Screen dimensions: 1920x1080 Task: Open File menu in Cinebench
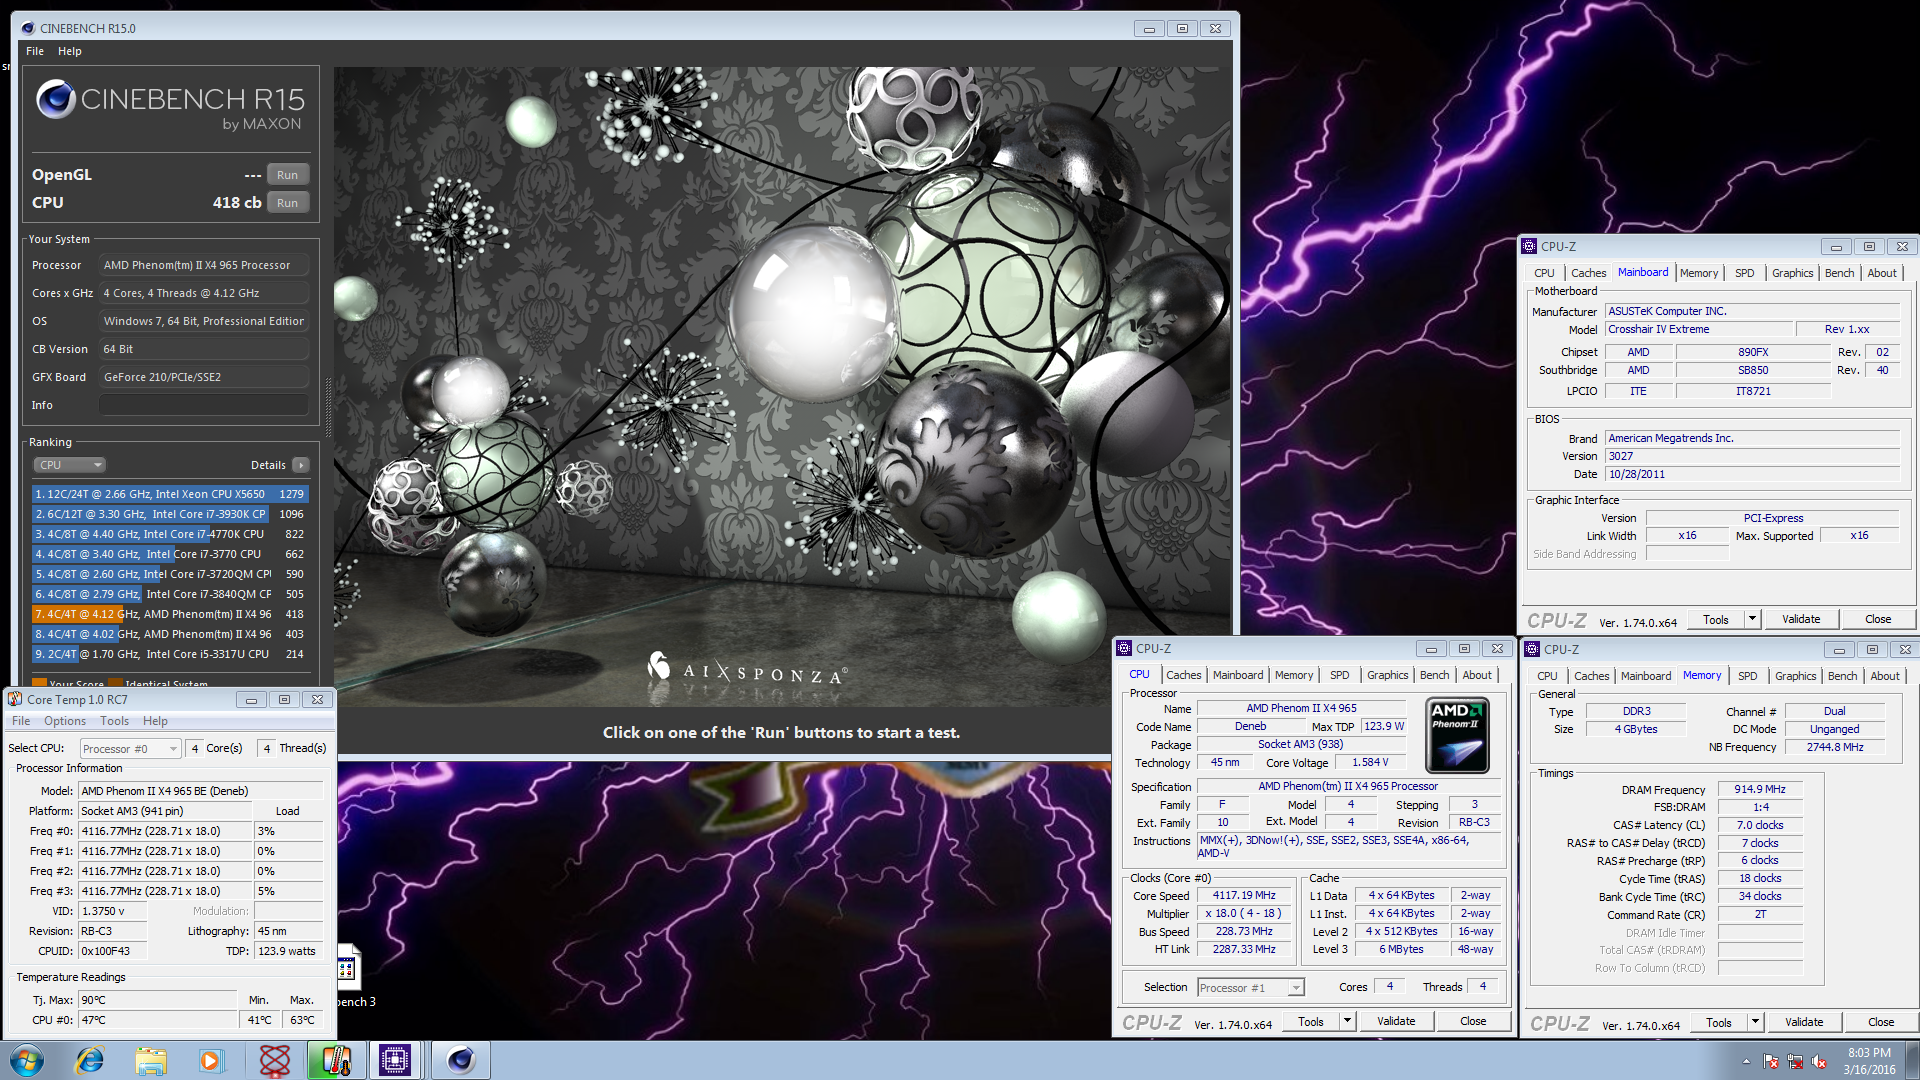coord(35,51)
